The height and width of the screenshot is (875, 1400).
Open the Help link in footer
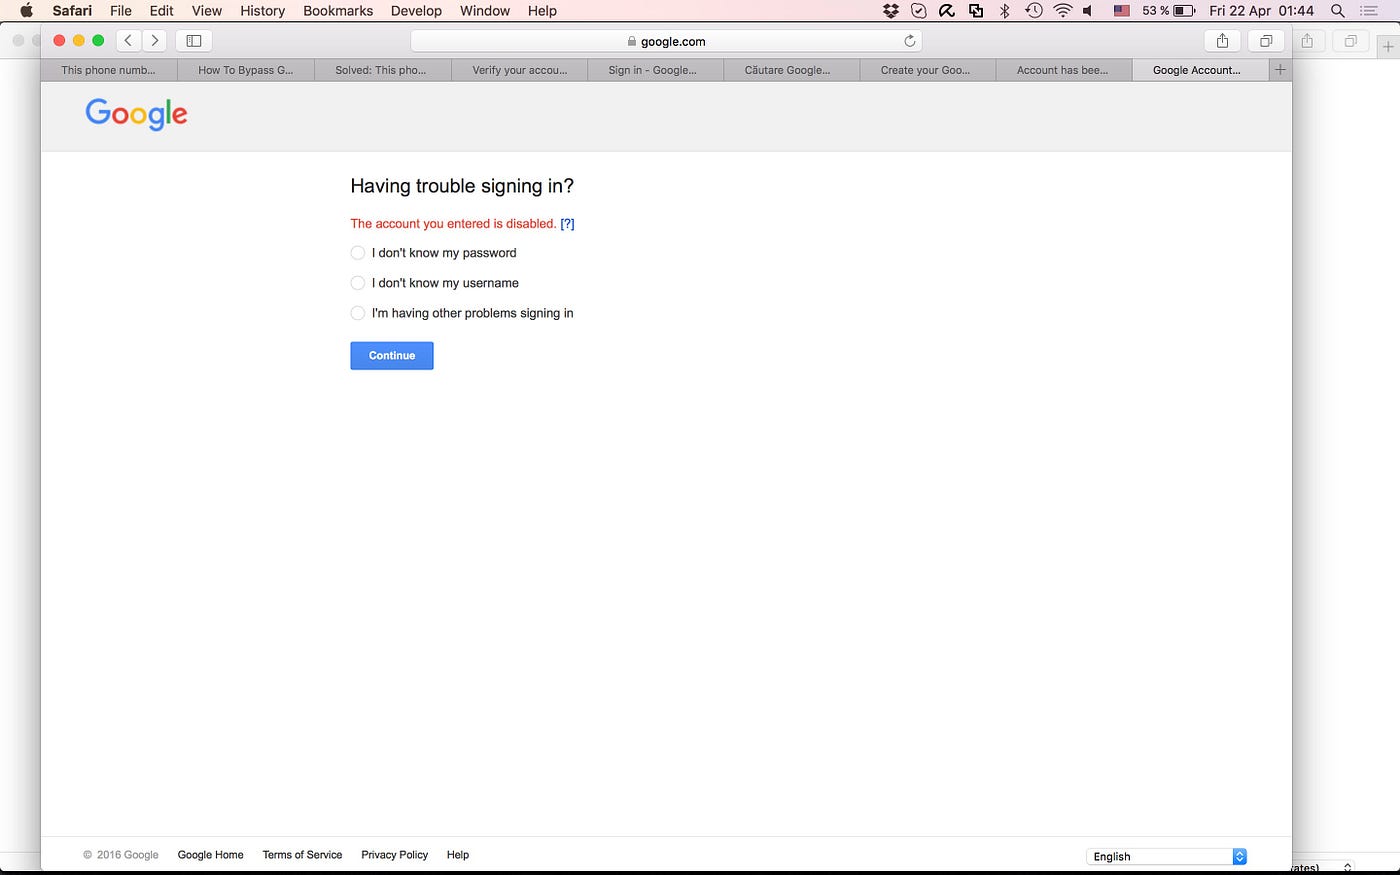[458, 855]
